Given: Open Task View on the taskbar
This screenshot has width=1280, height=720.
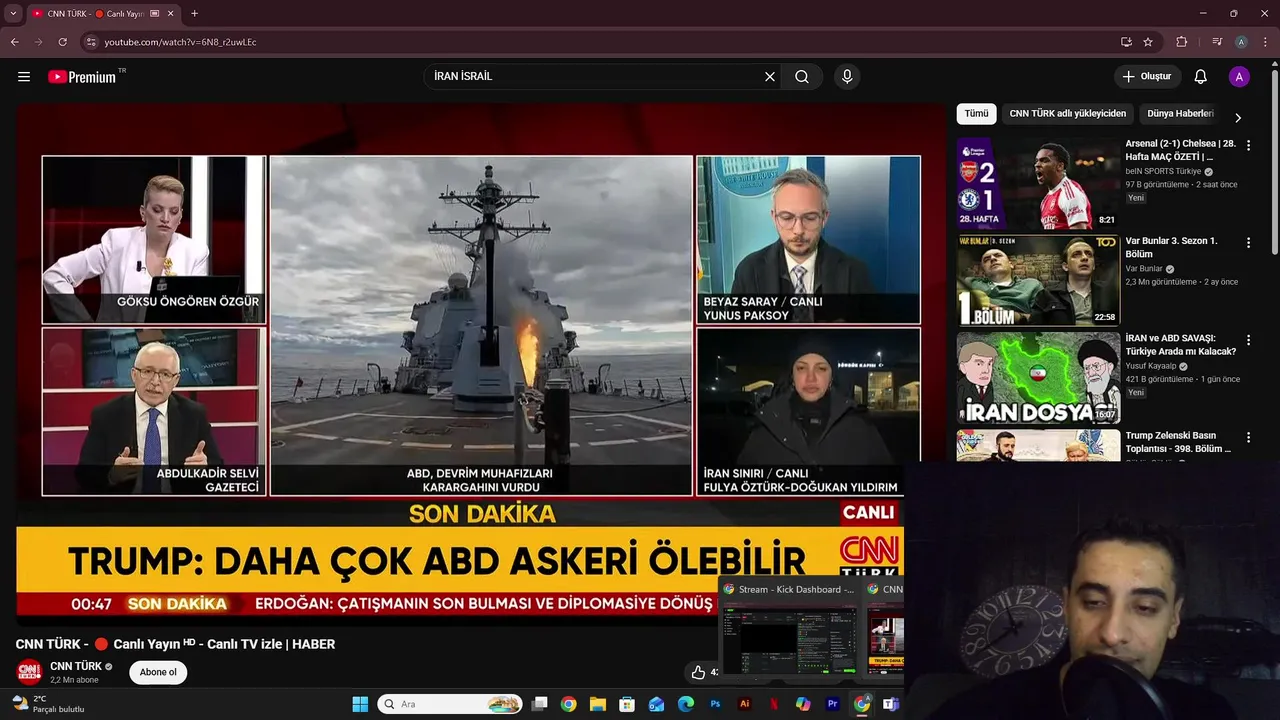Looking at the screenshot, I should pyautogui.click(x=540, y=704).
